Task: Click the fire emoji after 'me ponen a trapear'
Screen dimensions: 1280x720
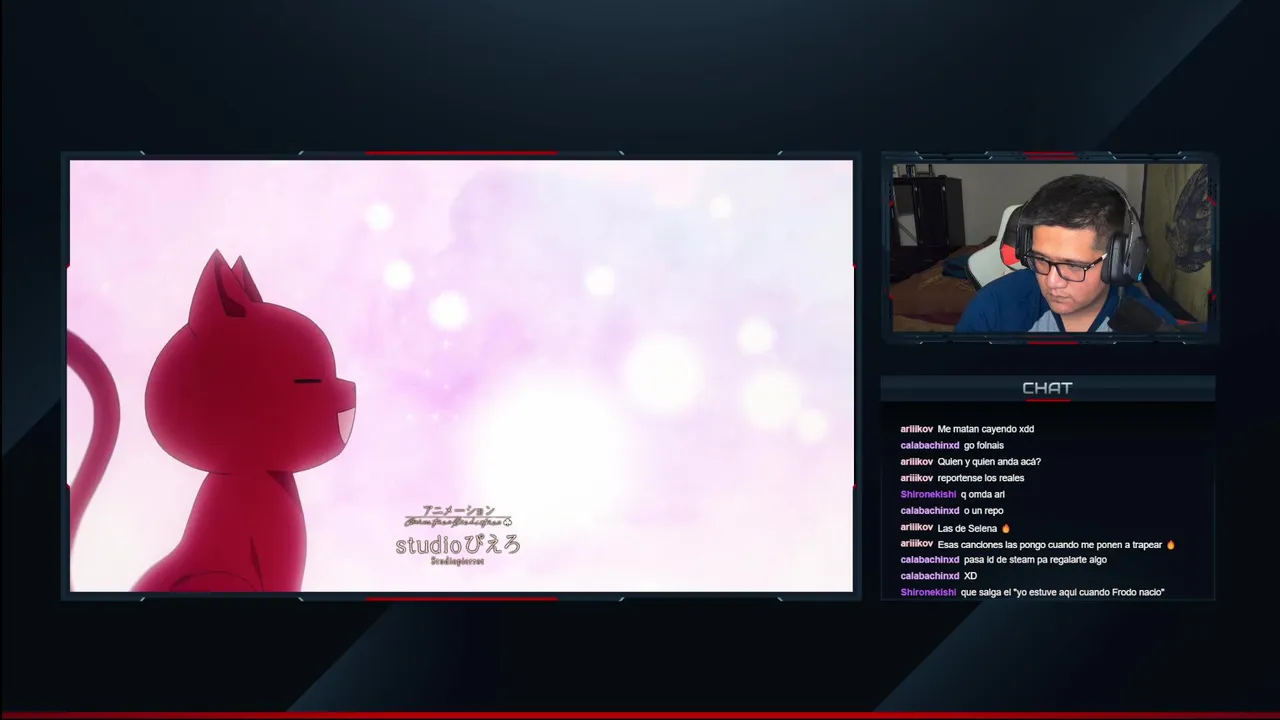Action: coord(1171,545)
